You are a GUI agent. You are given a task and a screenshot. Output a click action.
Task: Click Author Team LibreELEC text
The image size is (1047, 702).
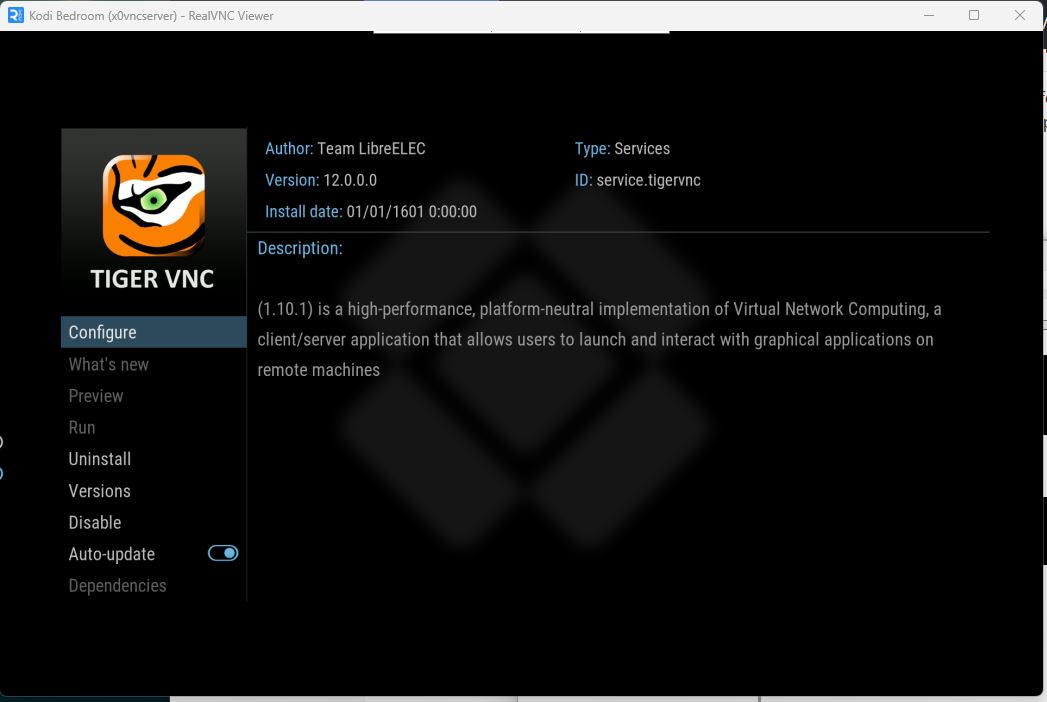[345, 148]
